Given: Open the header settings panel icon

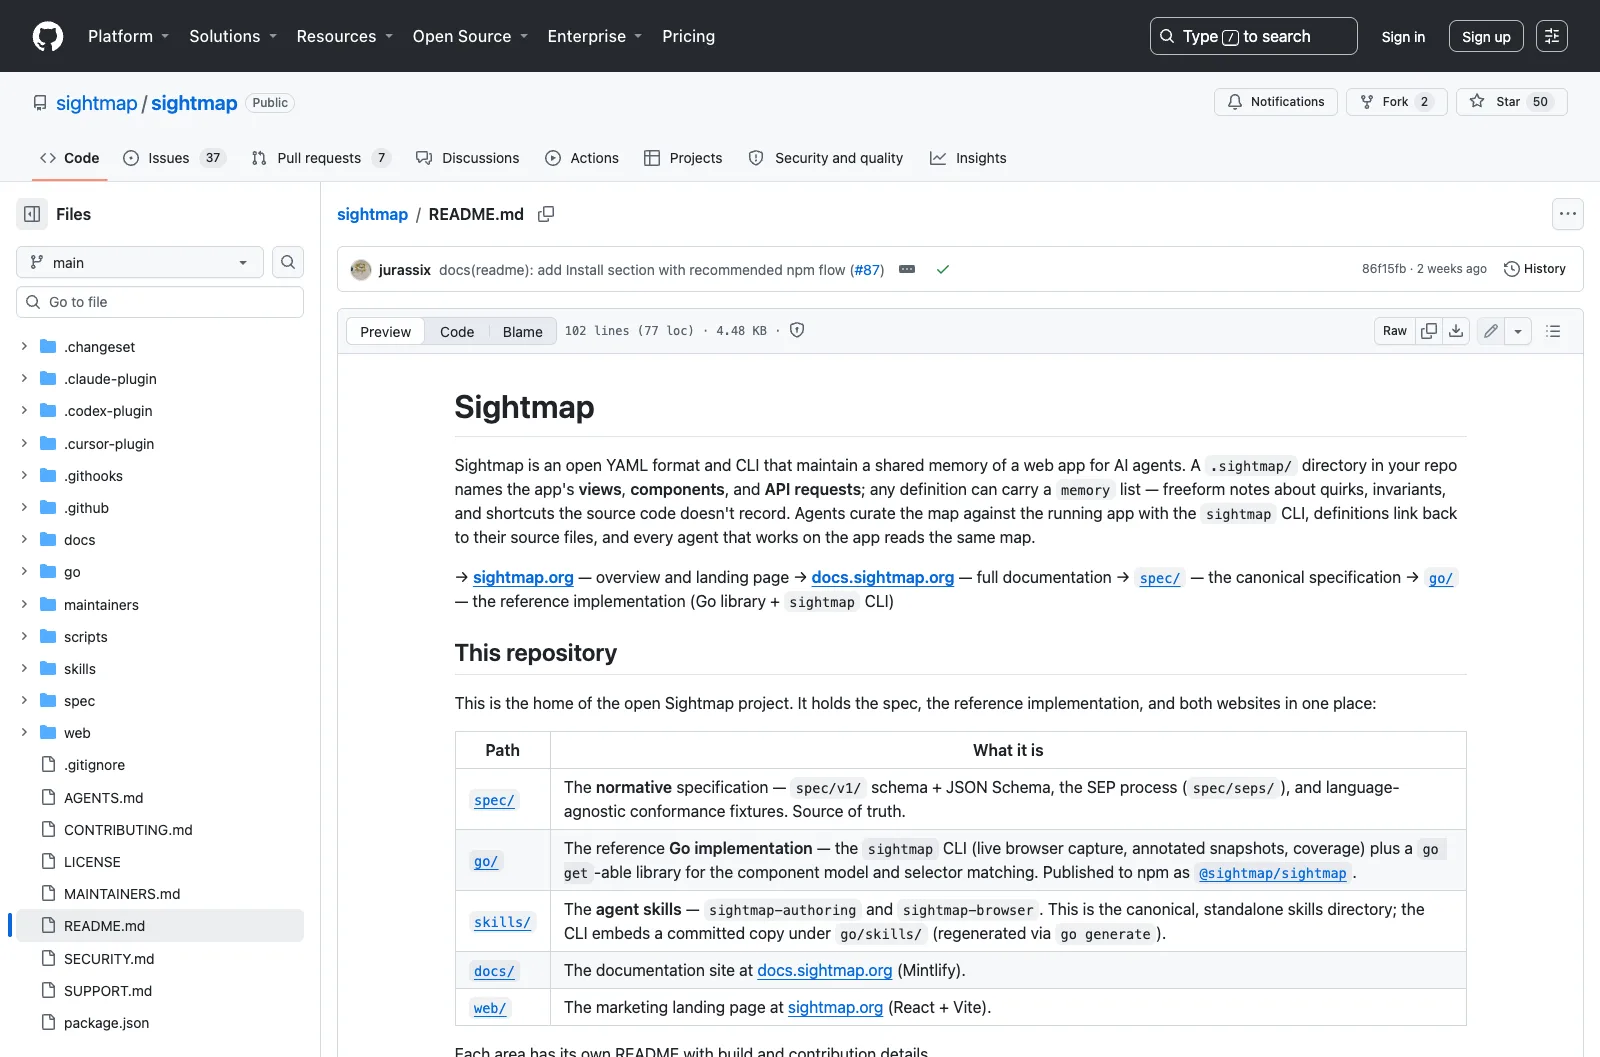Looking at the screenshot, I should point(1552,36).
